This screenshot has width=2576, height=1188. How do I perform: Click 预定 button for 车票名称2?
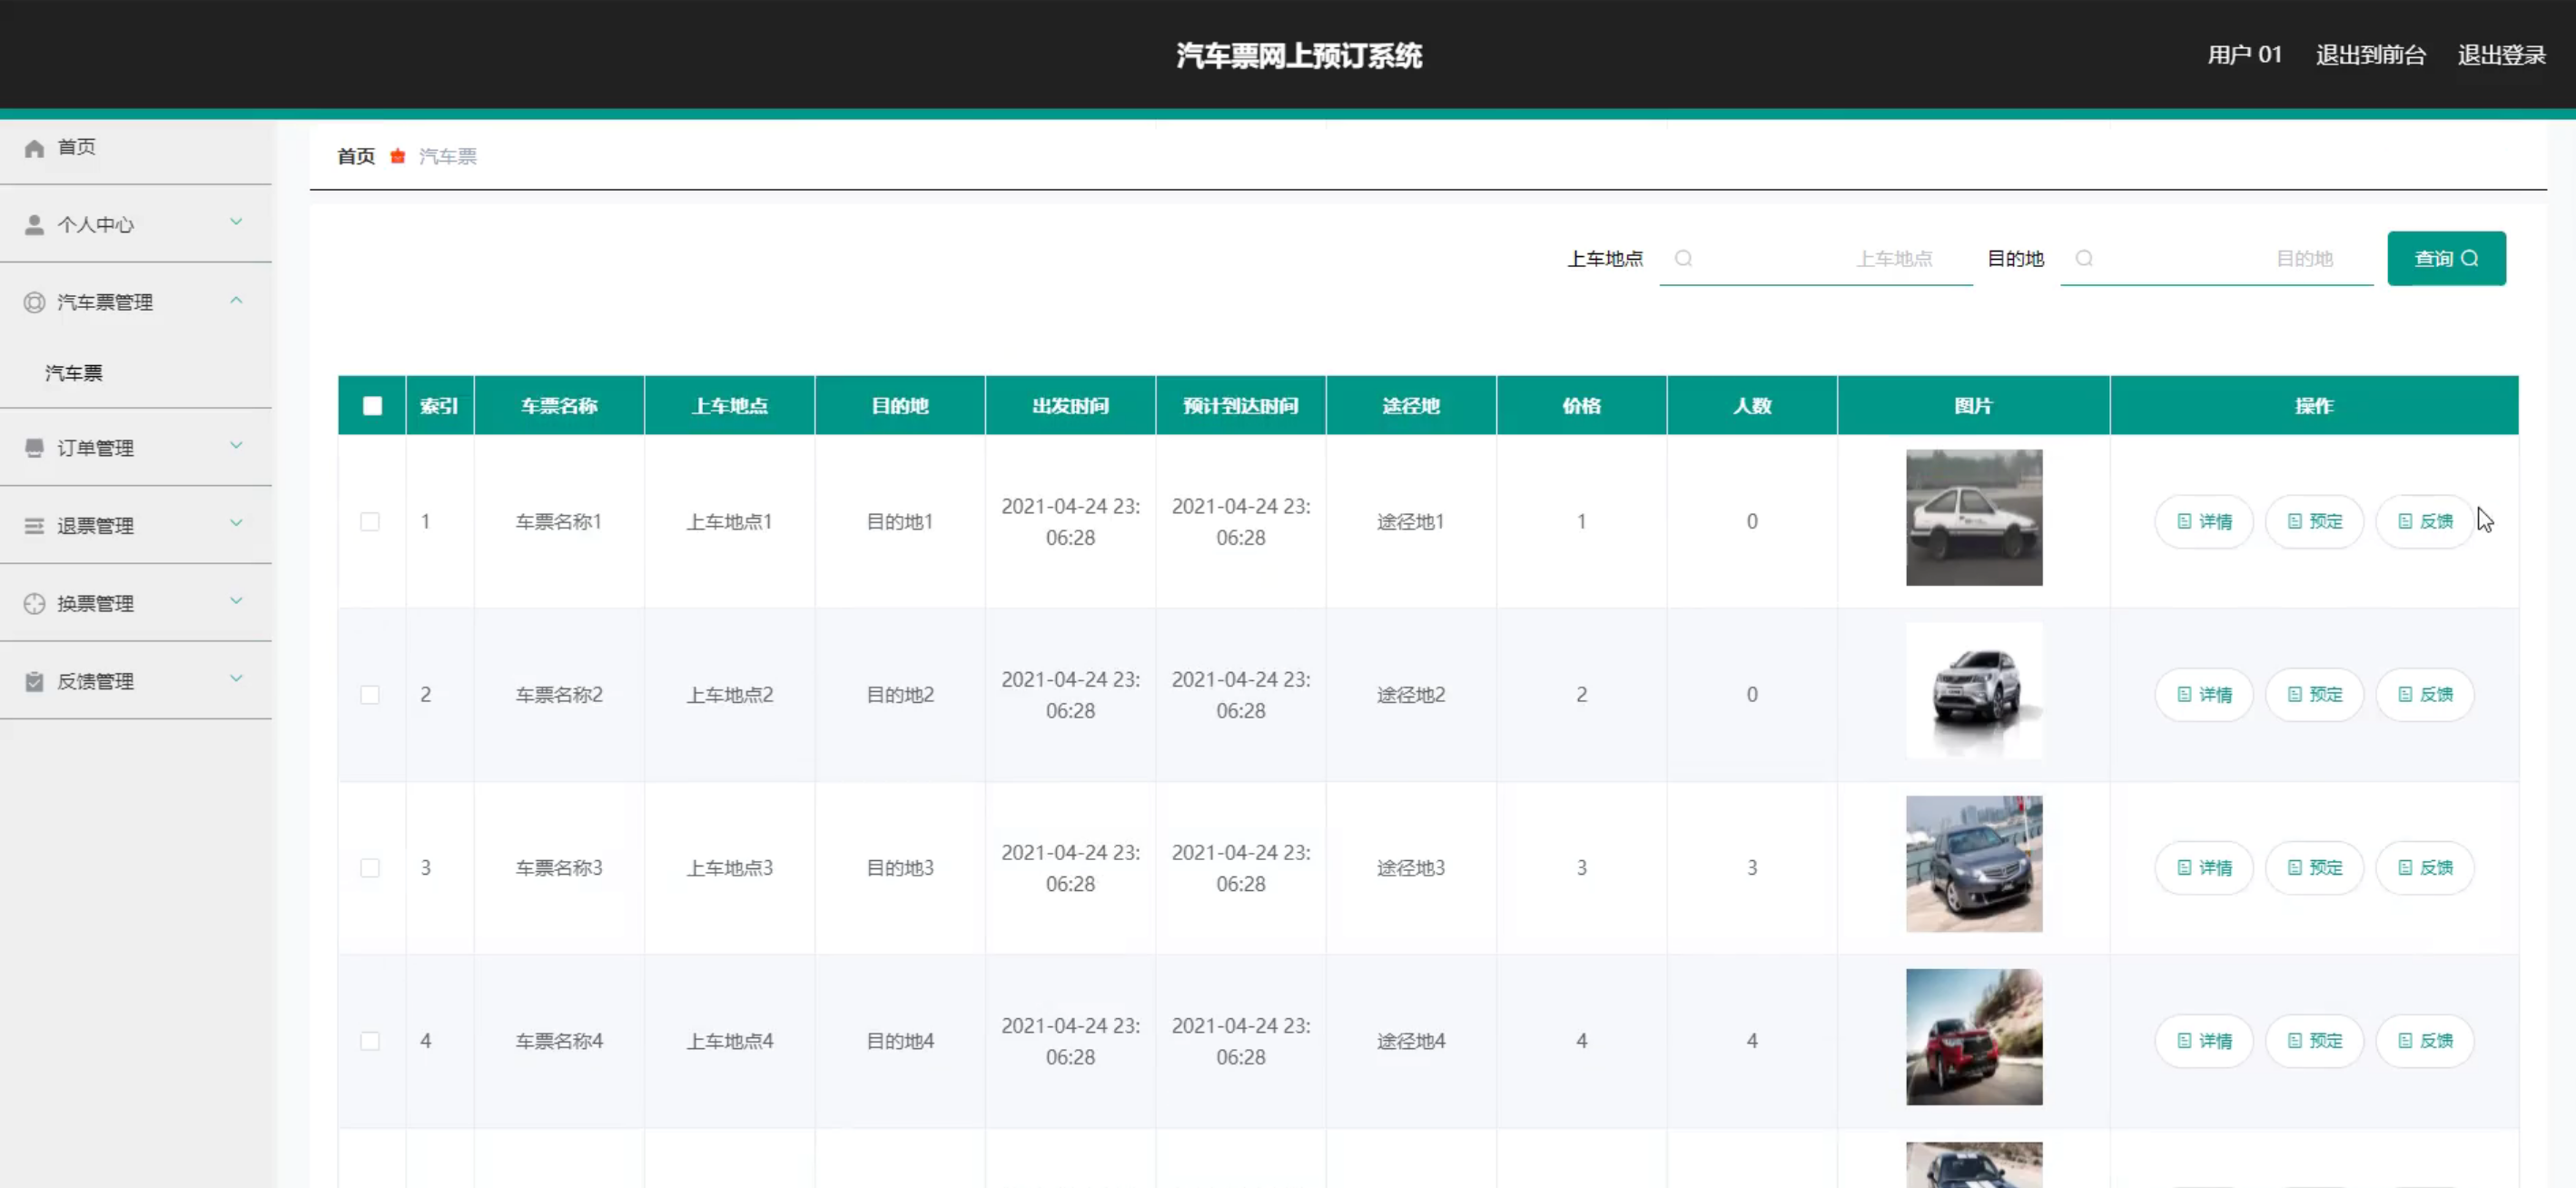[x=2314, y=694]
